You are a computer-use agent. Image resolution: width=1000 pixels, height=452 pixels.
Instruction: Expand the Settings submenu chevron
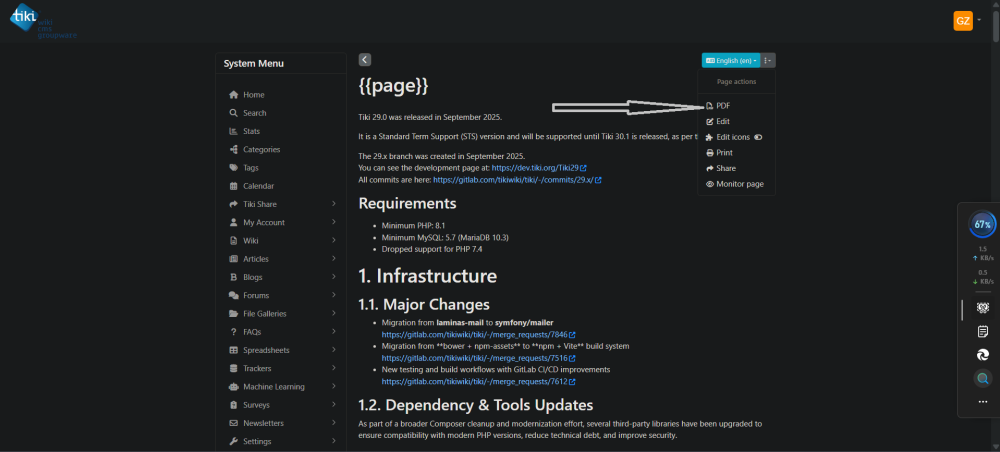[334, 442]
